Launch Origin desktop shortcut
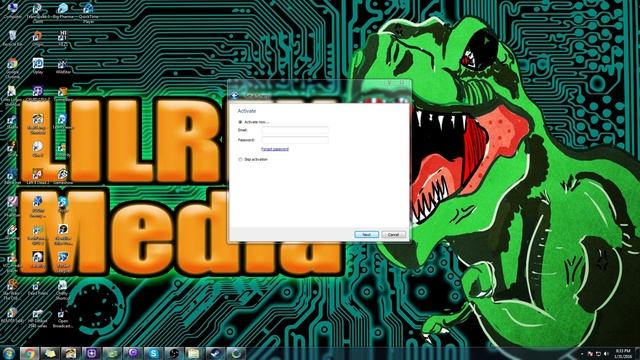This screenshot has height=360, width=640. click(38, 38)
